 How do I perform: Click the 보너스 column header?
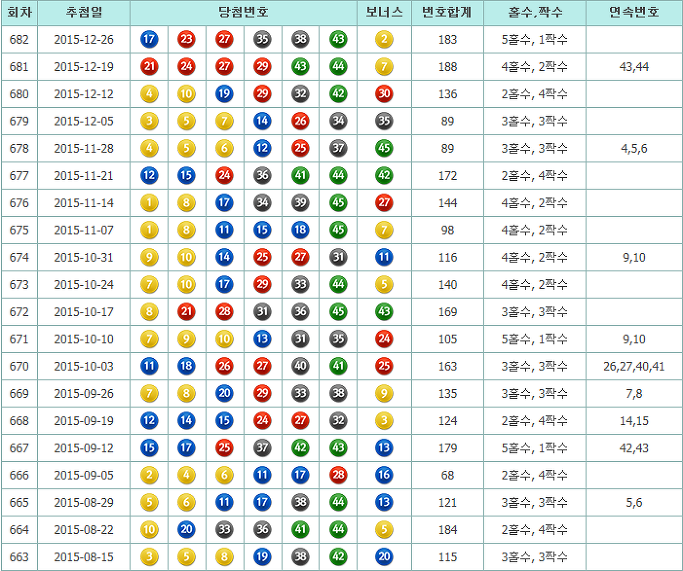tap(384, 13)
